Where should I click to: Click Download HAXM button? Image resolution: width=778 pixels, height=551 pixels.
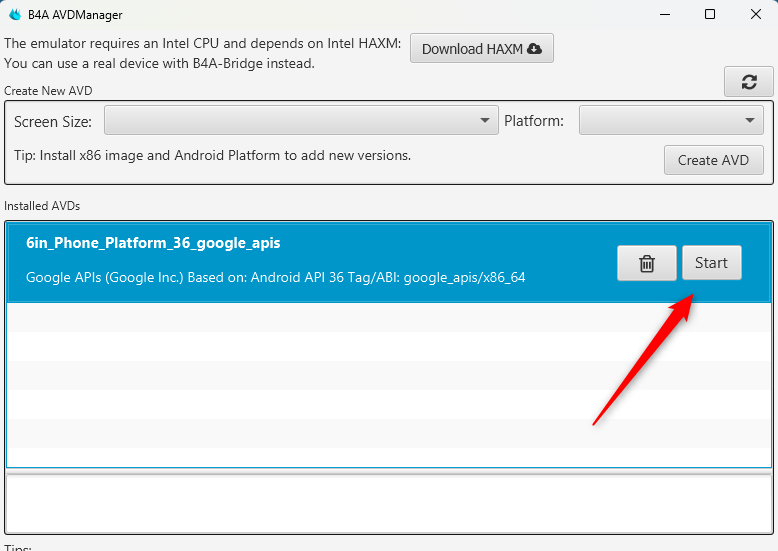click(x=482, y=49)
